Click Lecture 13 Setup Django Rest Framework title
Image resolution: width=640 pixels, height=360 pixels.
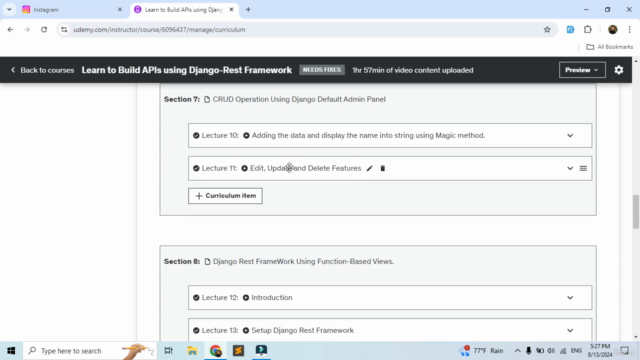[x=302, y=330]
